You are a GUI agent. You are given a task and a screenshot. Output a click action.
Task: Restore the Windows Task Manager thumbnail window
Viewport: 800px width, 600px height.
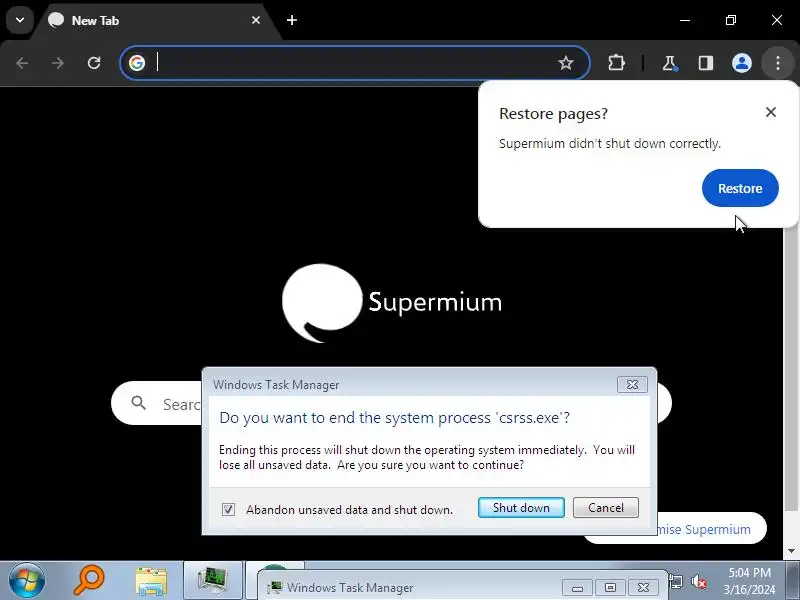click(x=610, y=588)
